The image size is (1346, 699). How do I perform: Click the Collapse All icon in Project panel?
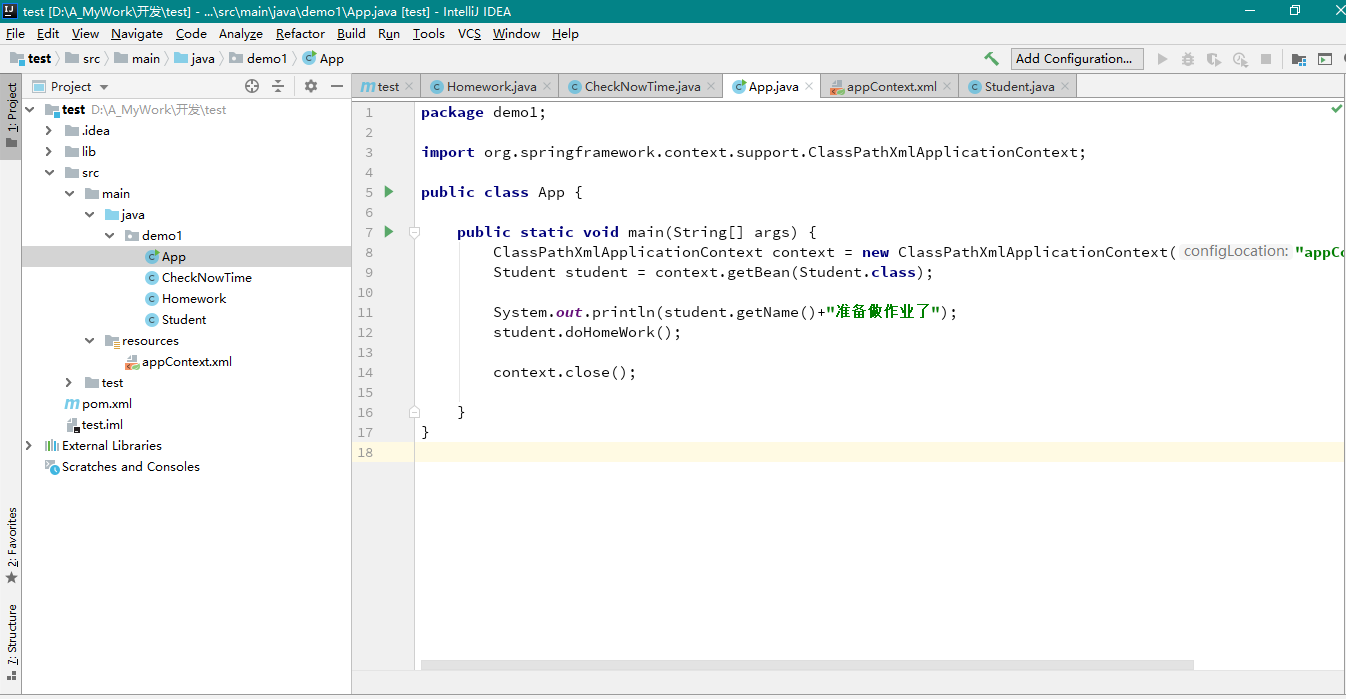tap(278, 87)
